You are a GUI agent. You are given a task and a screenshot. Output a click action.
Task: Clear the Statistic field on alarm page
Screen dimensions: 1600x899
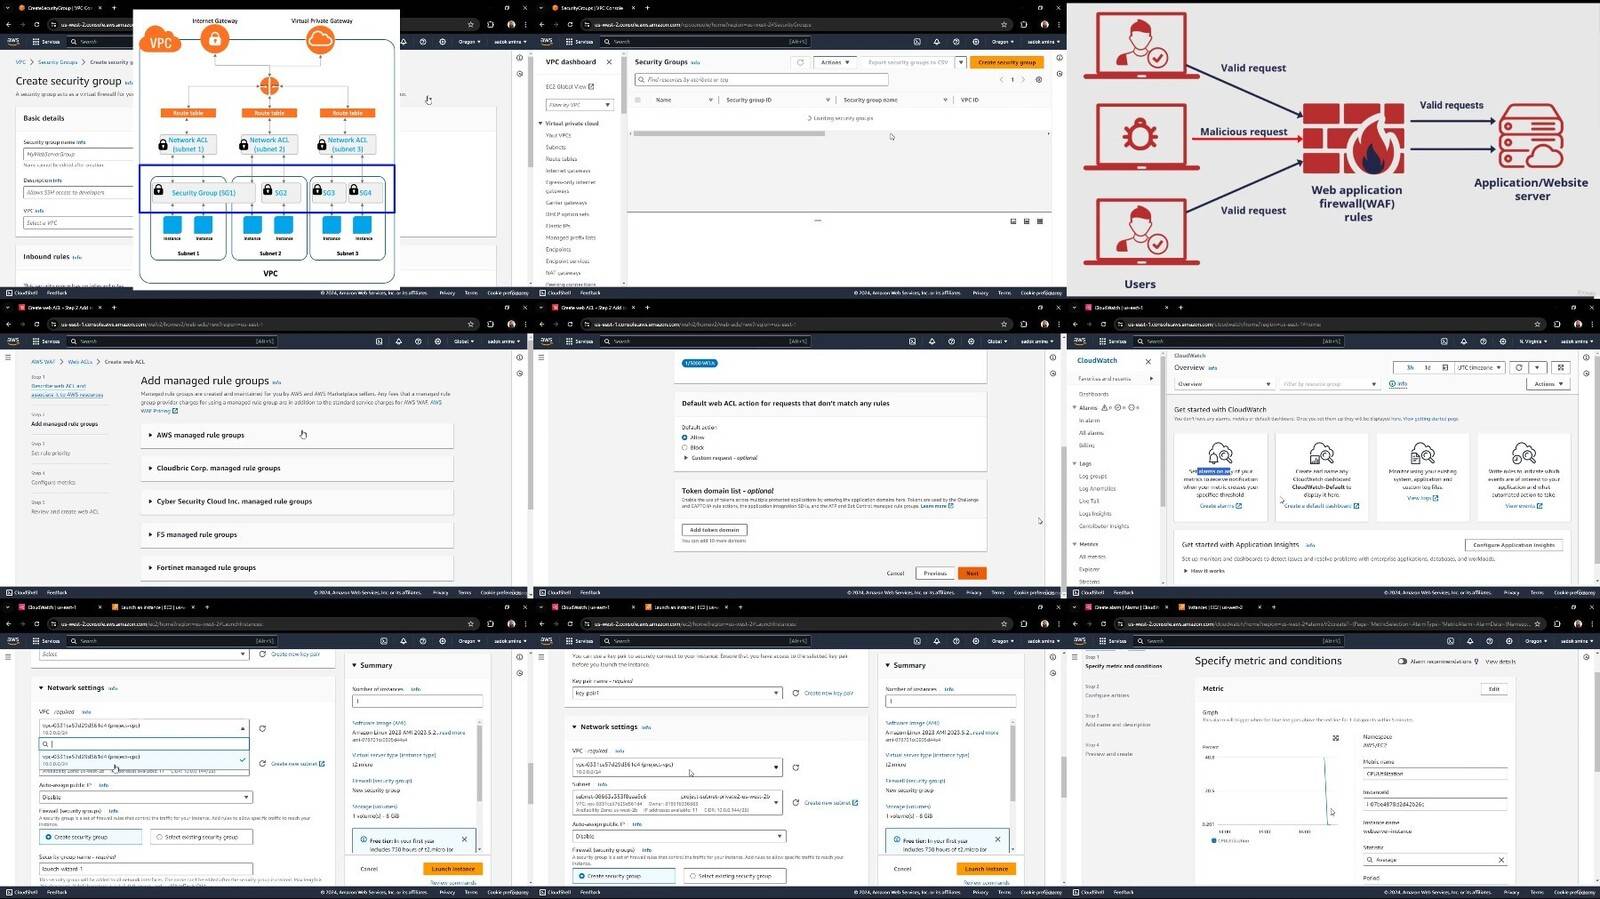1501,860
